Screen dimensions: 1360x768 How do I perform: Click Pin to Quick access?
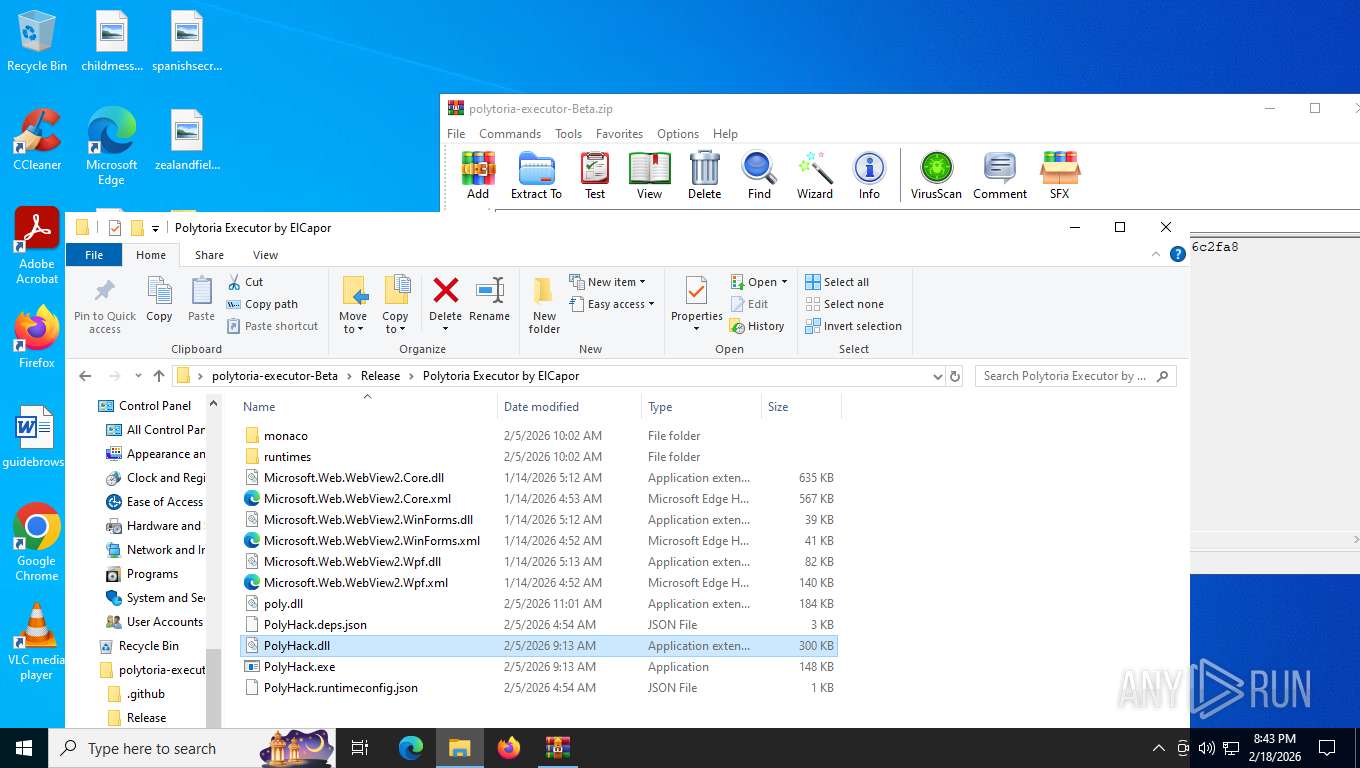click(x=104, y=305)
